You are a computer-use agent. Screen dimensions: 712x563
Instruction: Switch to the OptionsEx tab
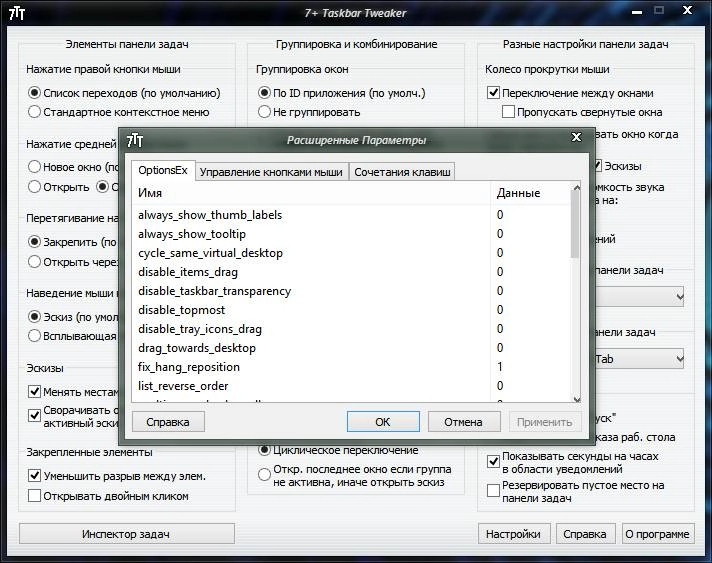coord(163,170)
